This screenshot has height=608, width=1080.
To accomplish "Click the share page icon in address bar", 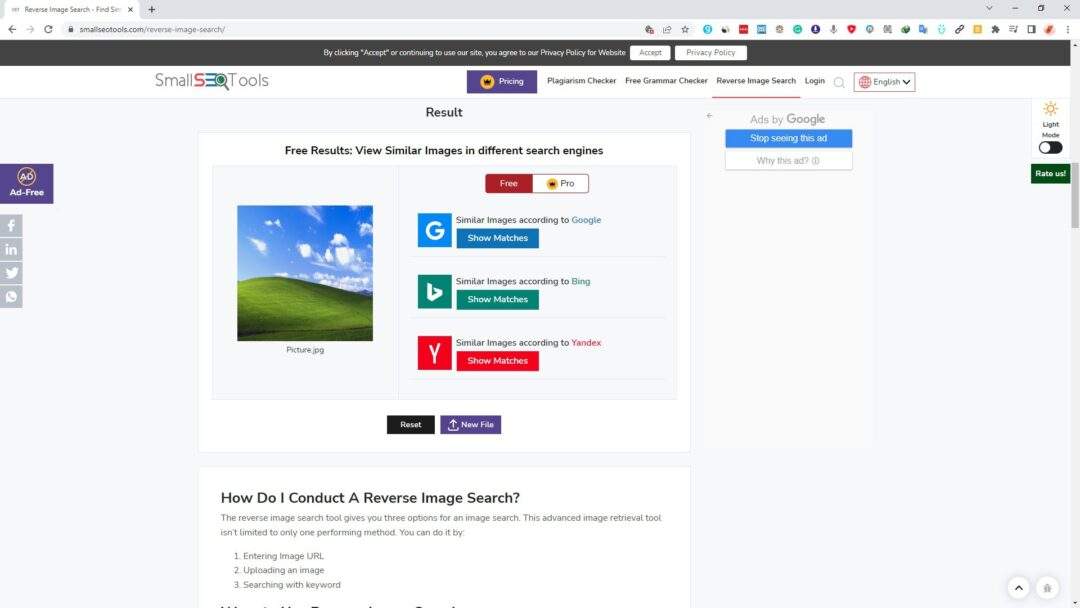I will pos(667,30).
